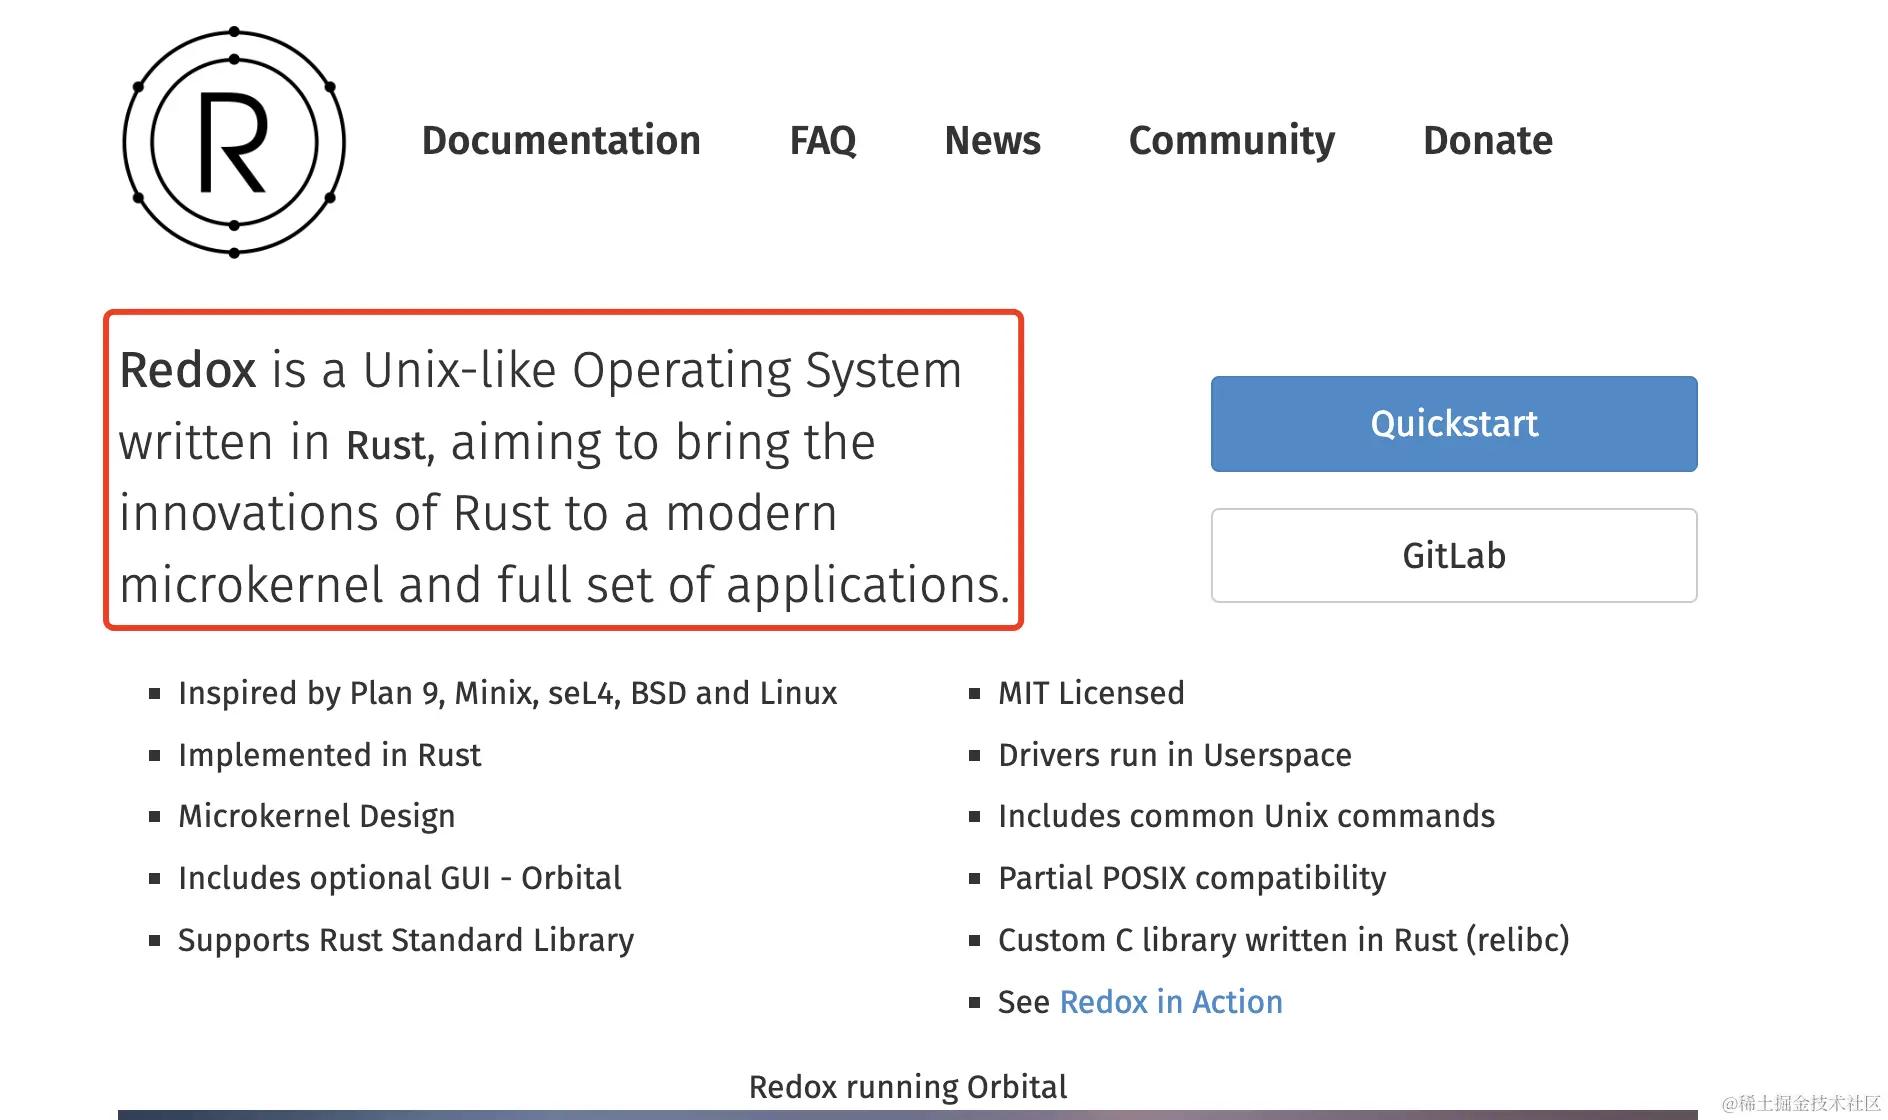
Task: Select 'Implemented in Rust' bullet
Action: [x=330, y=755]
